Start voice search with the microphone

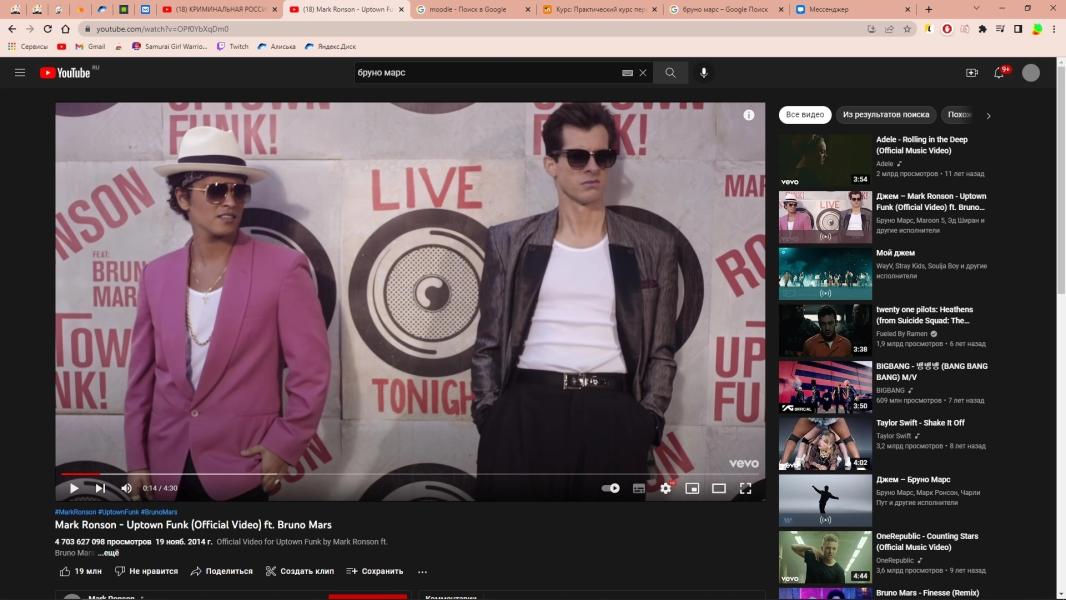[703, 73]
